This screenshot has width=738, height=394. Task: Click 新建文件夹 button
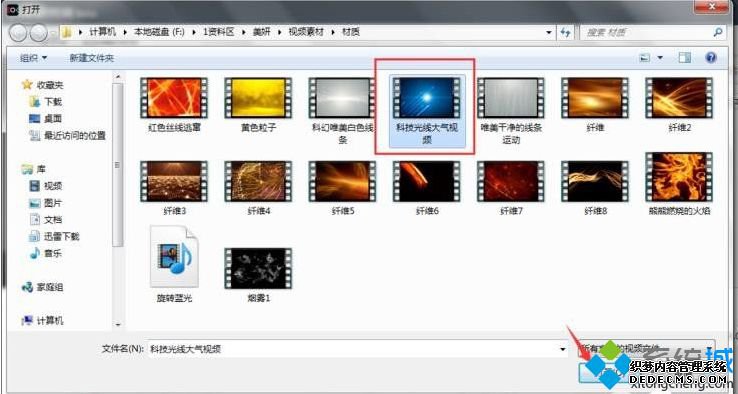[x=92, y=58]
